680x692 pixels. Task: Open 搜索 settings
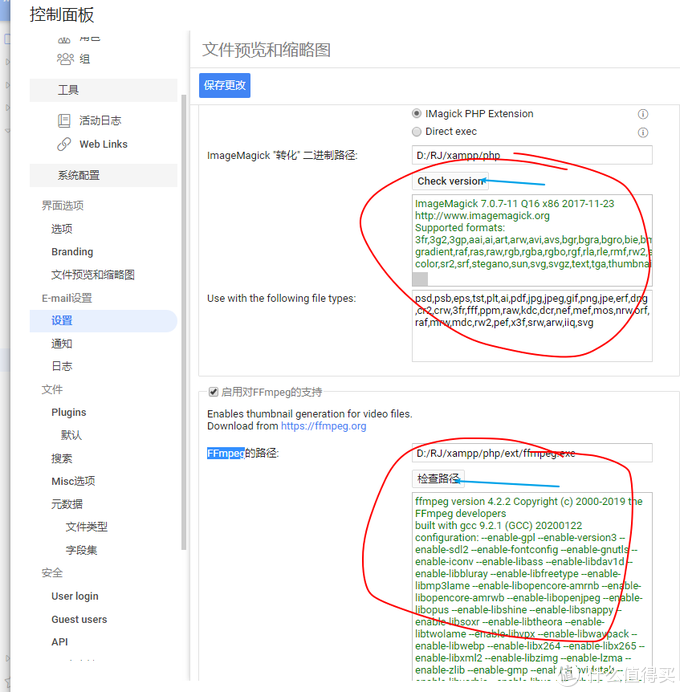coord(62,458)
